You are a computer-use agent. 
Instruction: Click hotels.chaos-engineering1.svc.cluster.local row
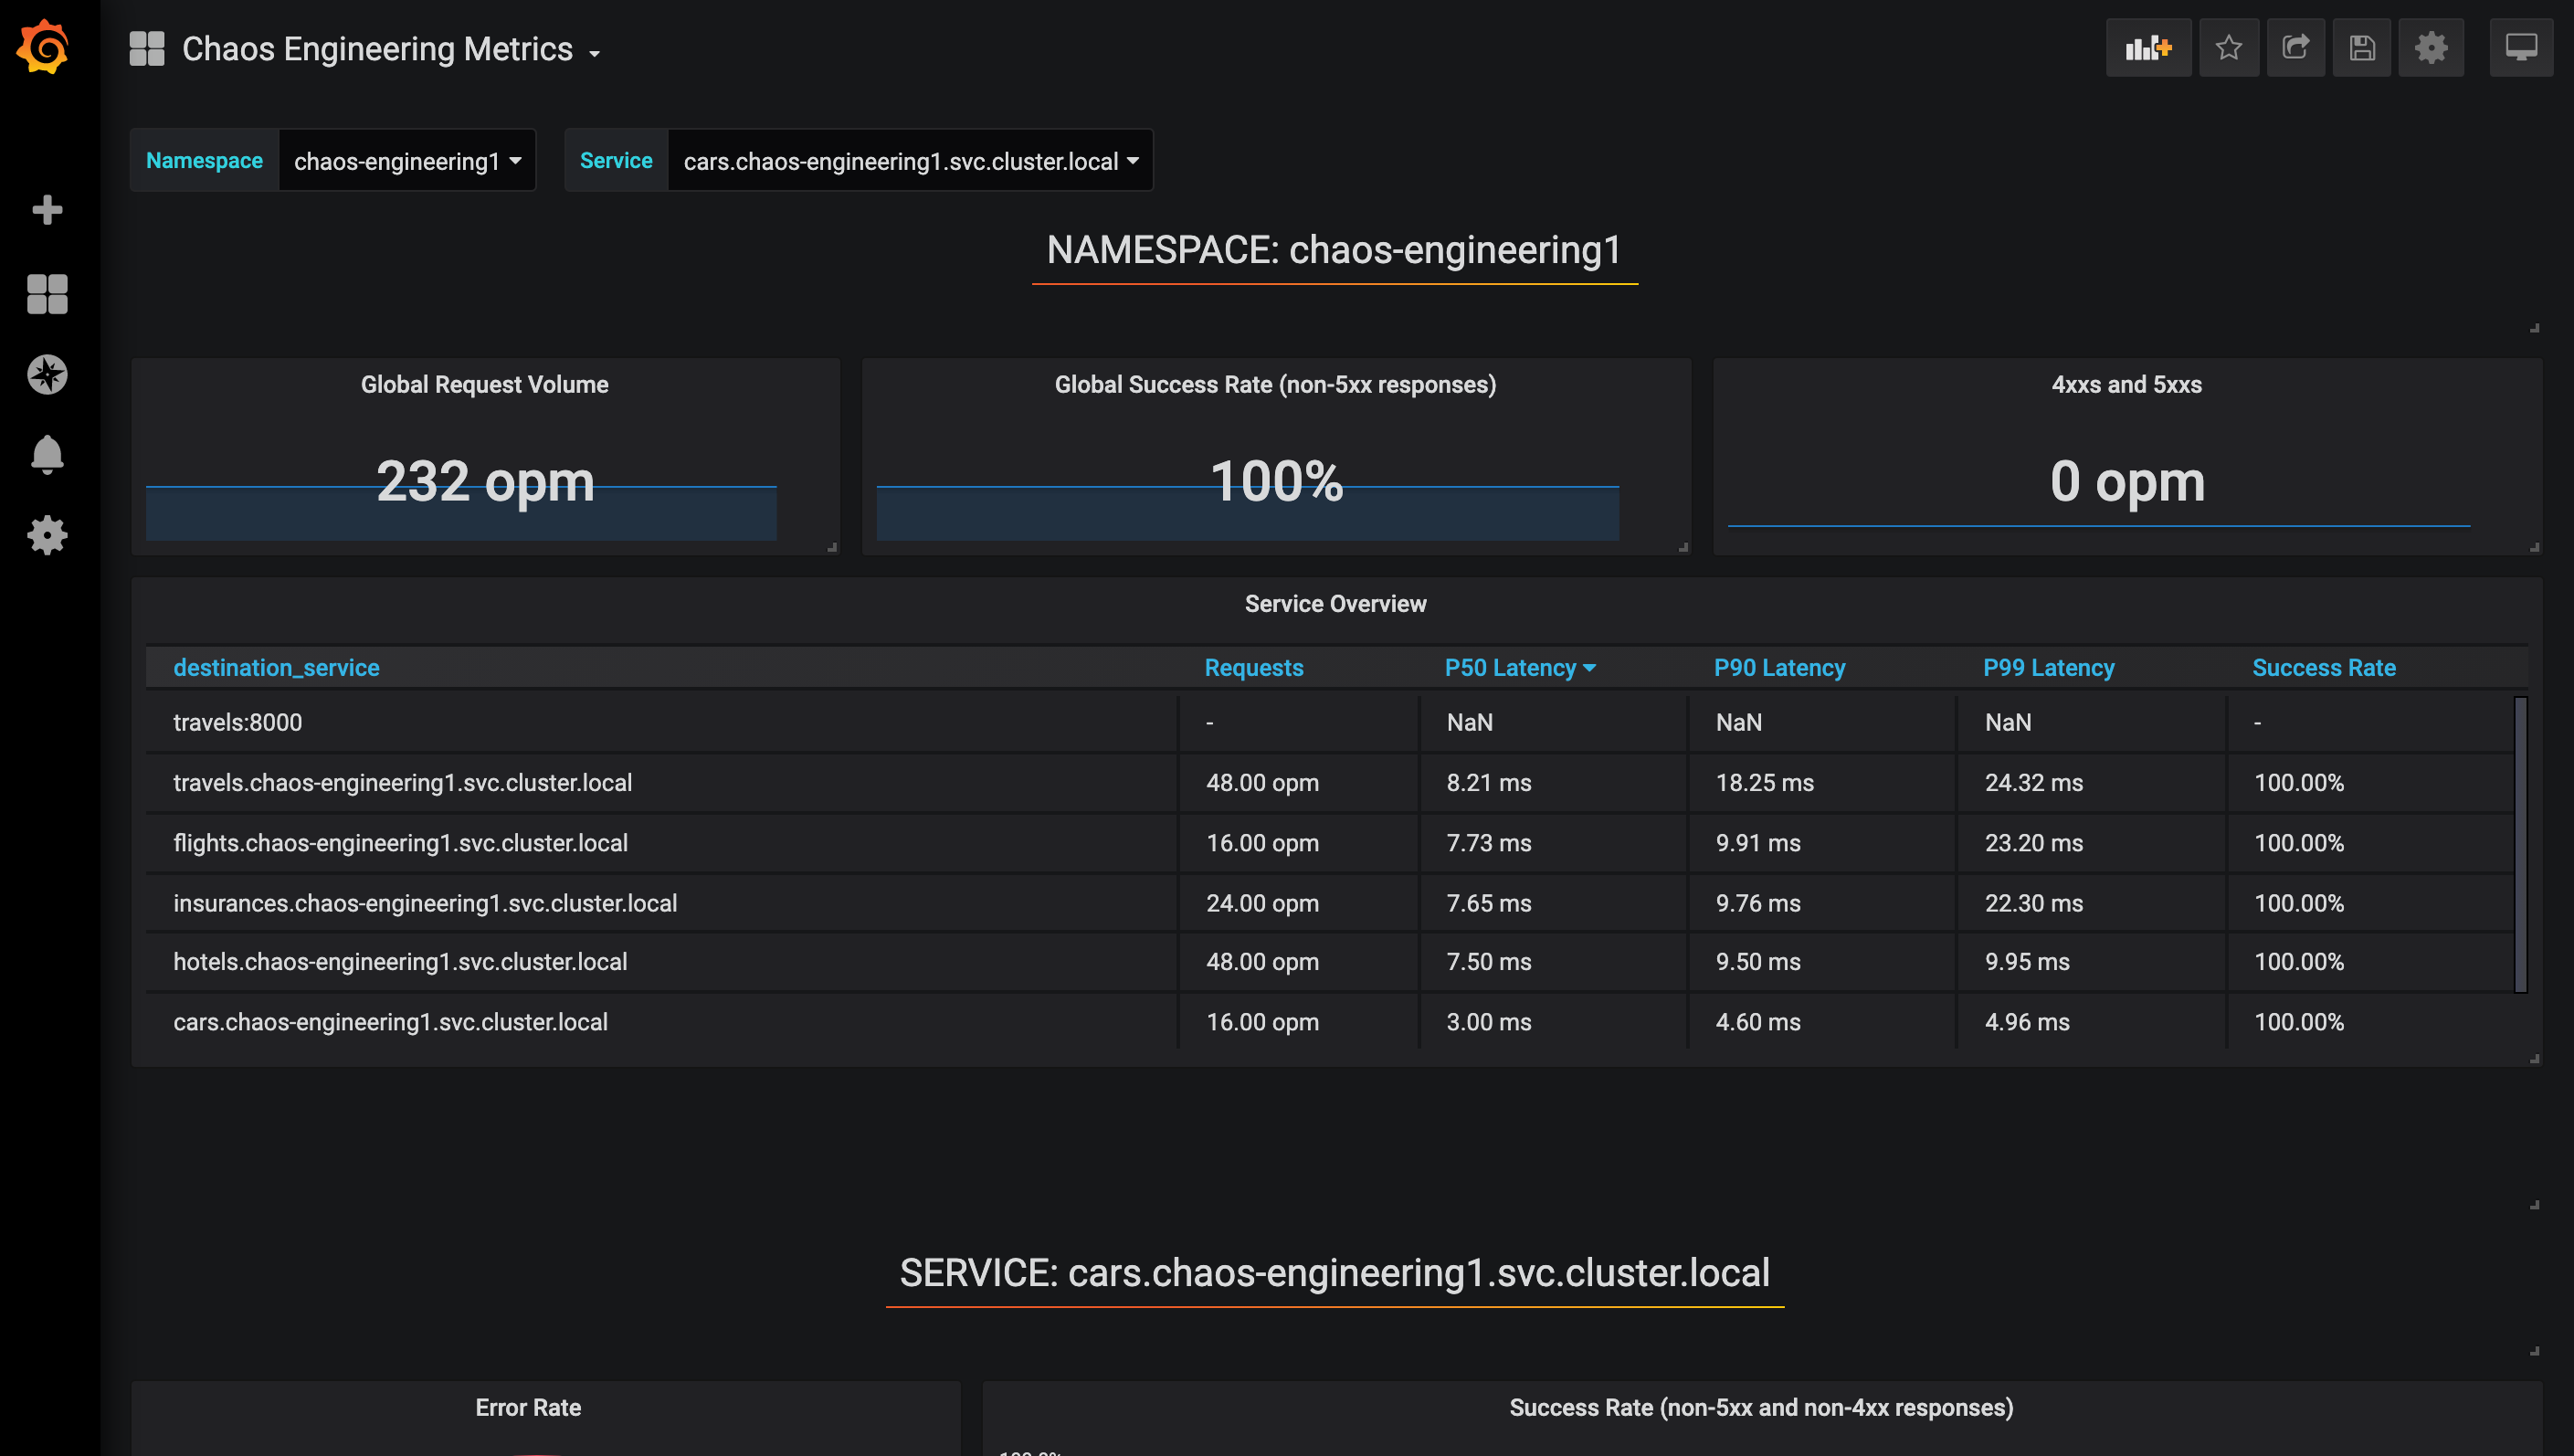coord(1329,961)
